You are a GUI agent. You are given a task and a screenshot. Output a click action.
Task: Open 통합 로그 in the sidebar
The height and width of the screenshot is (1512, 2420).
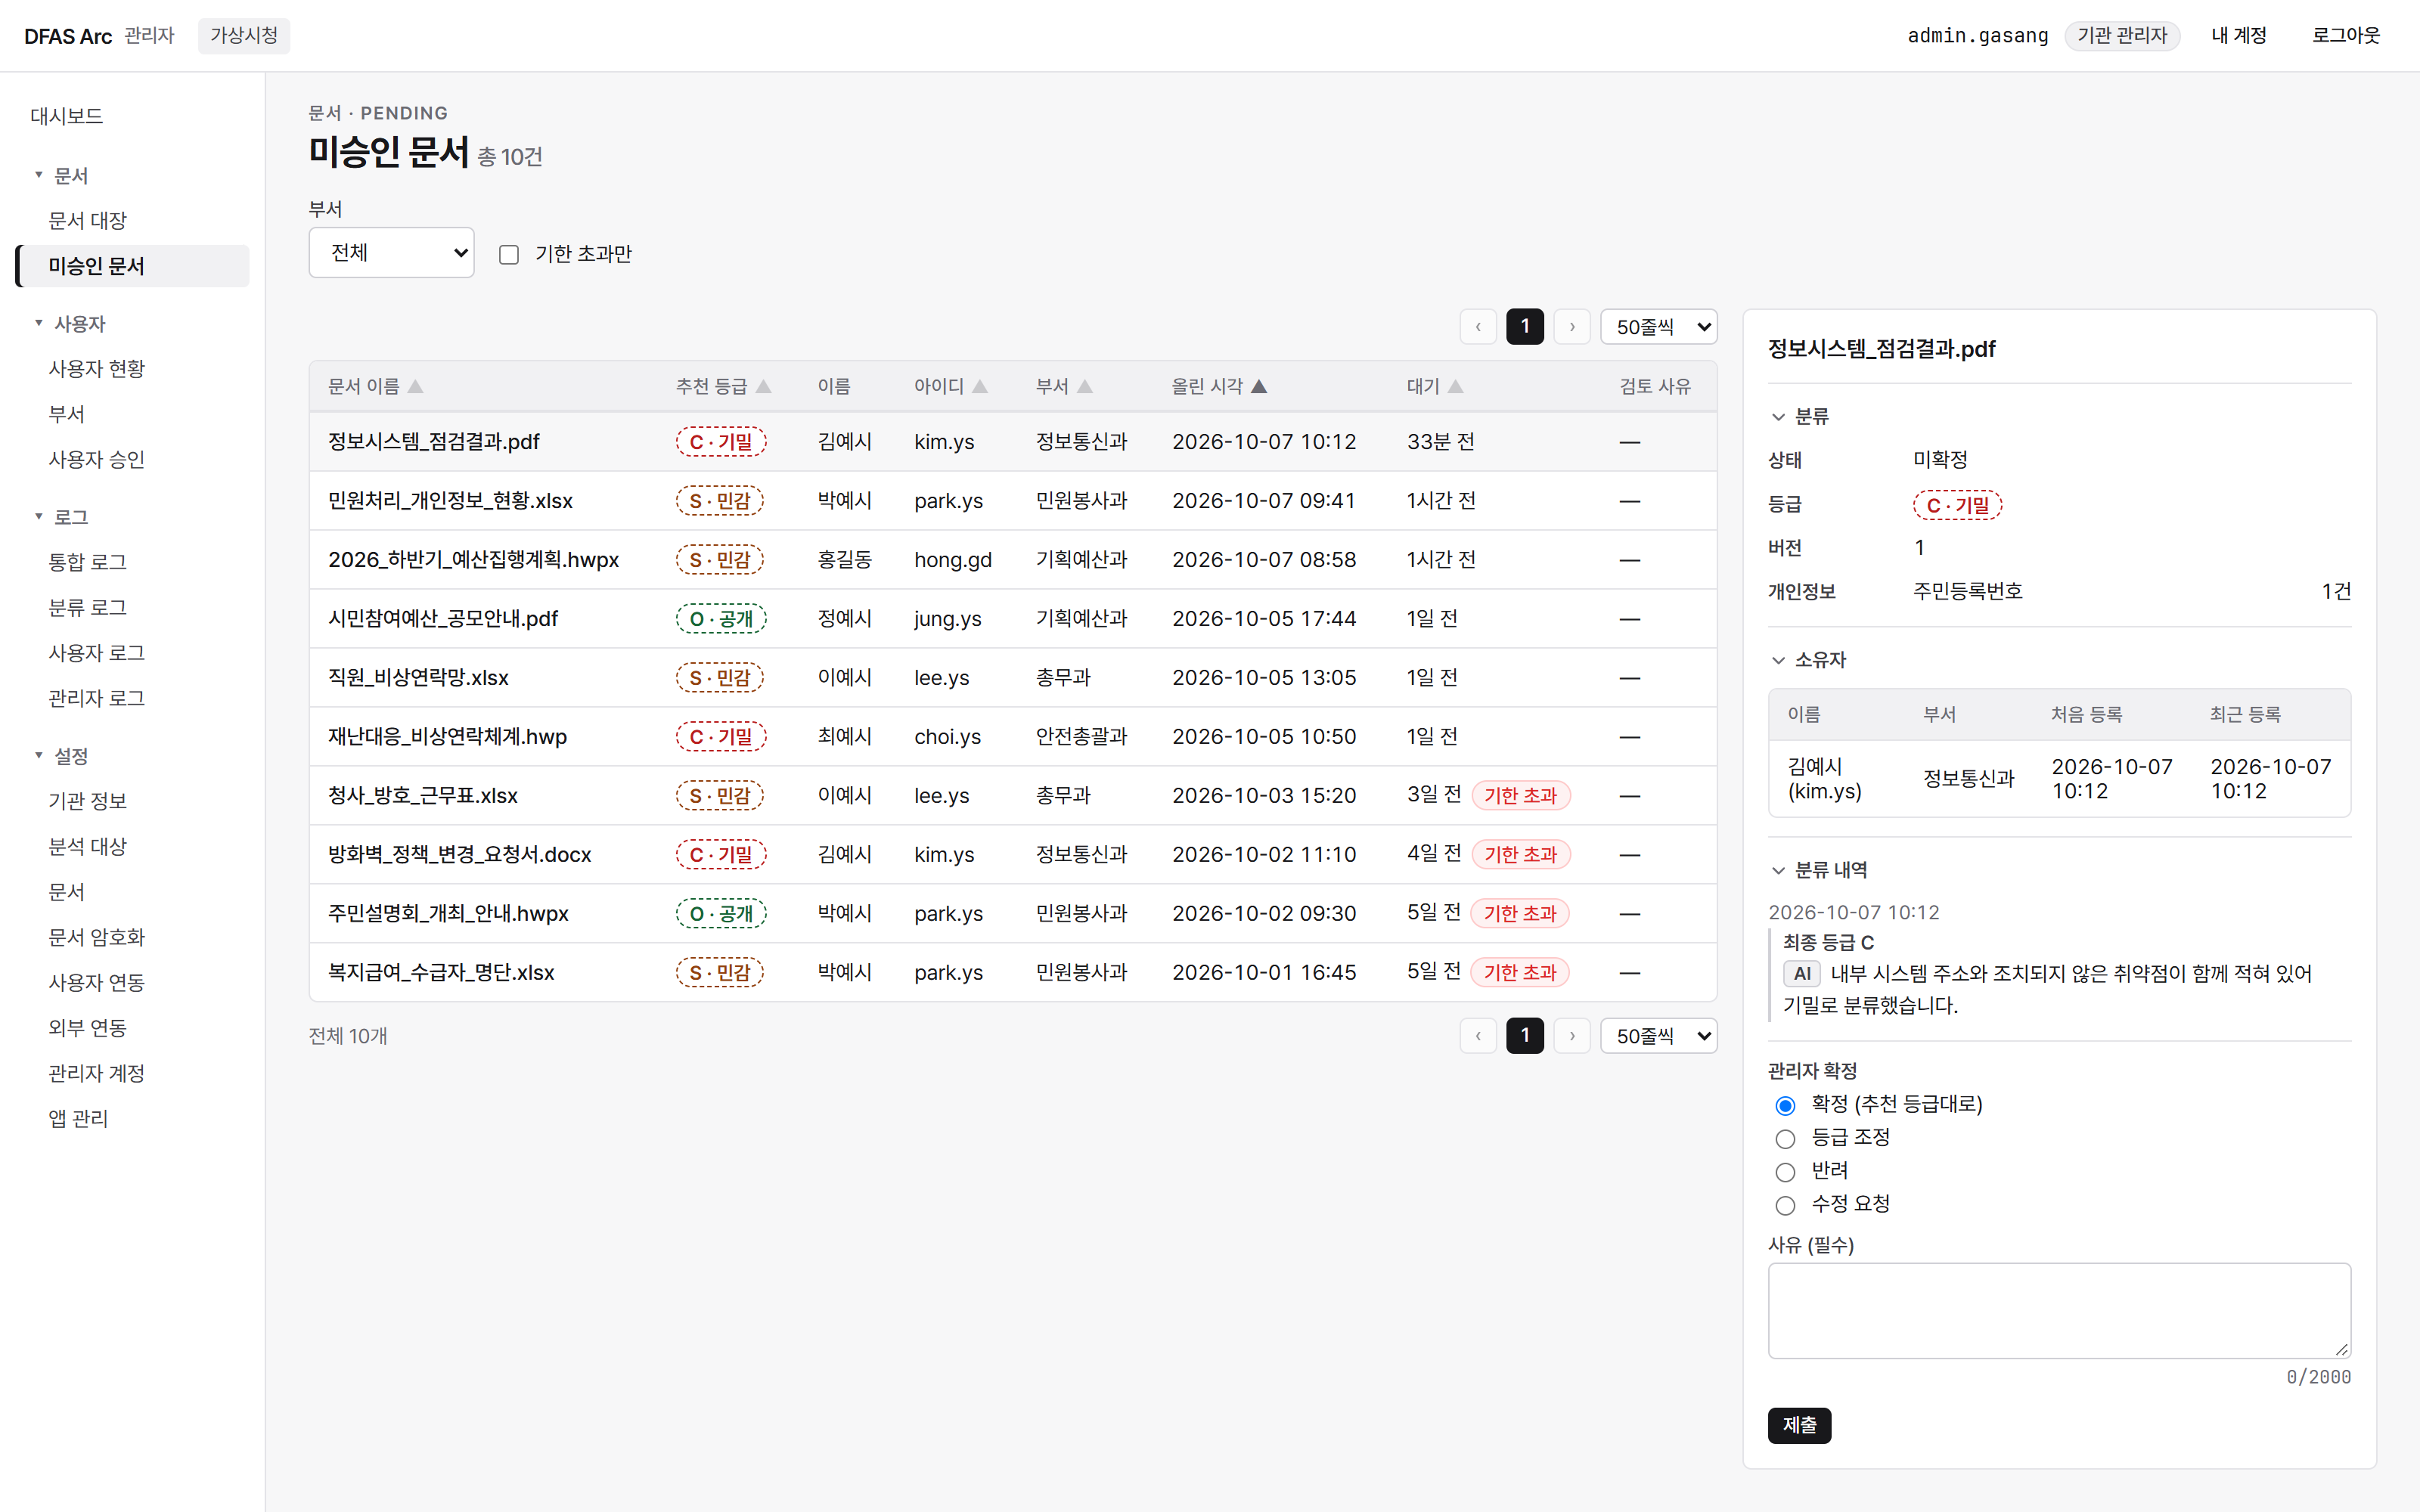[x=88, y=562]
